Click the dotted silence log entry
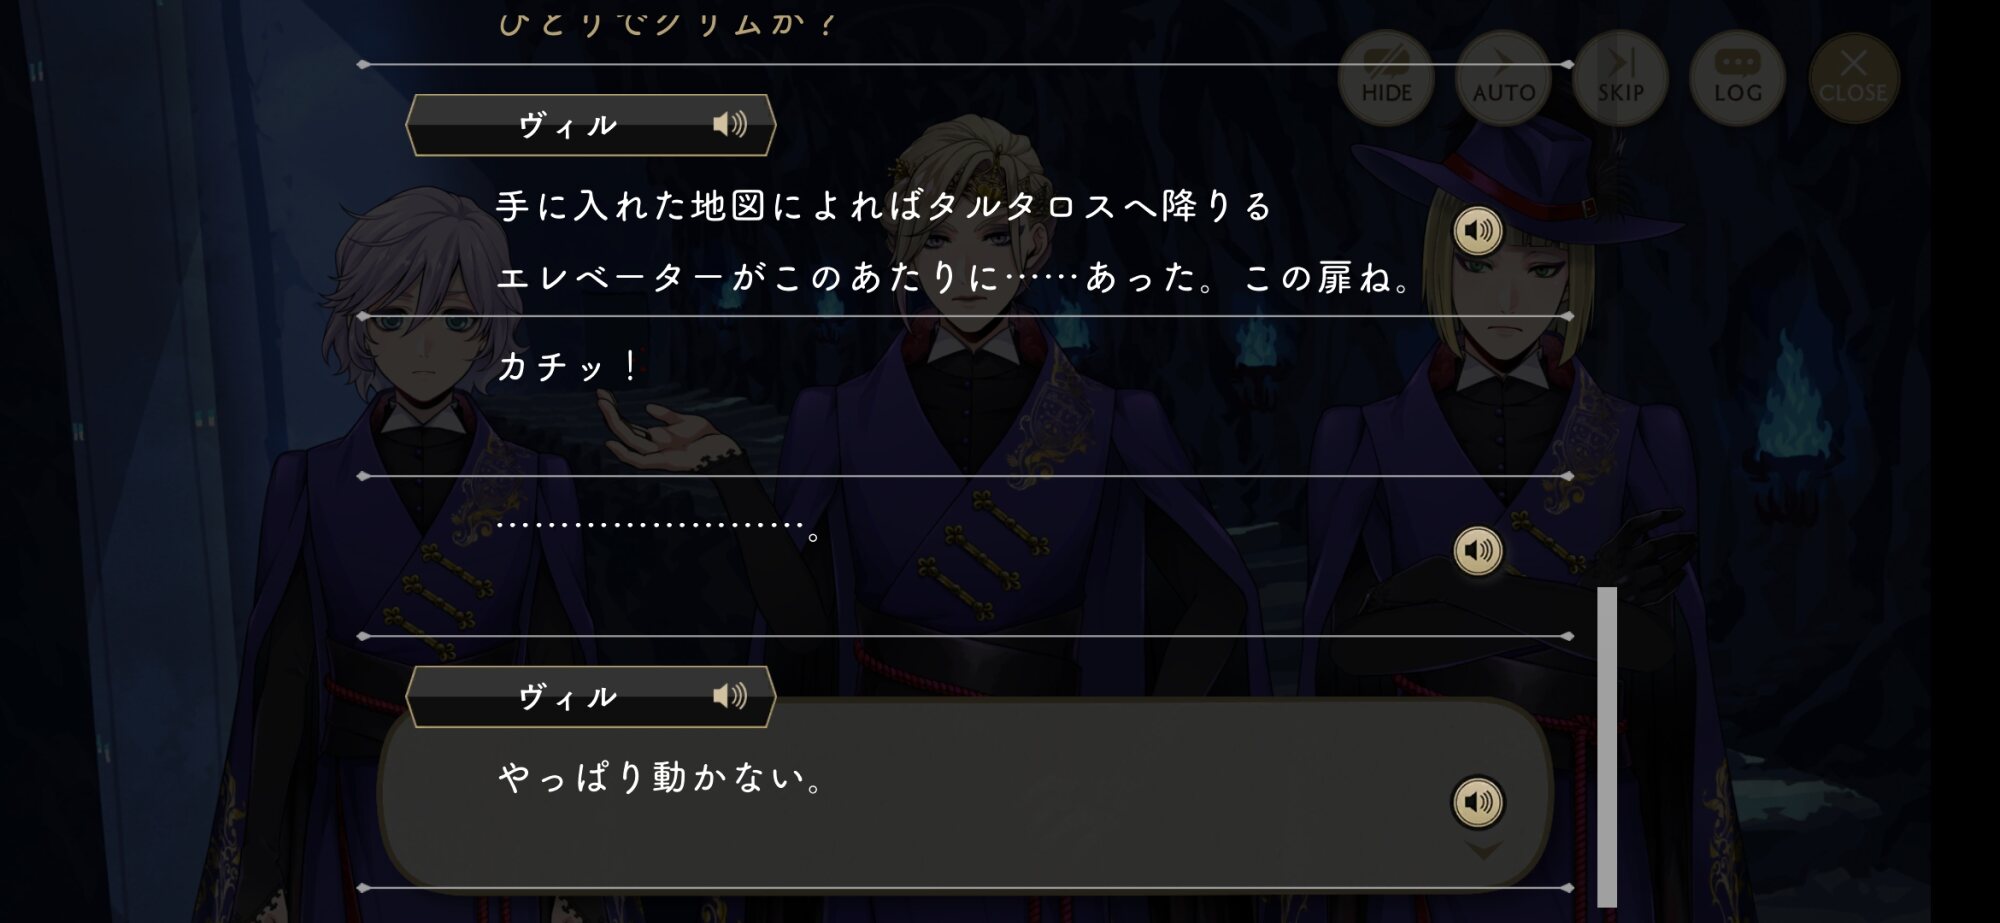Screen dimensions: 2000x923 [660, 527]
